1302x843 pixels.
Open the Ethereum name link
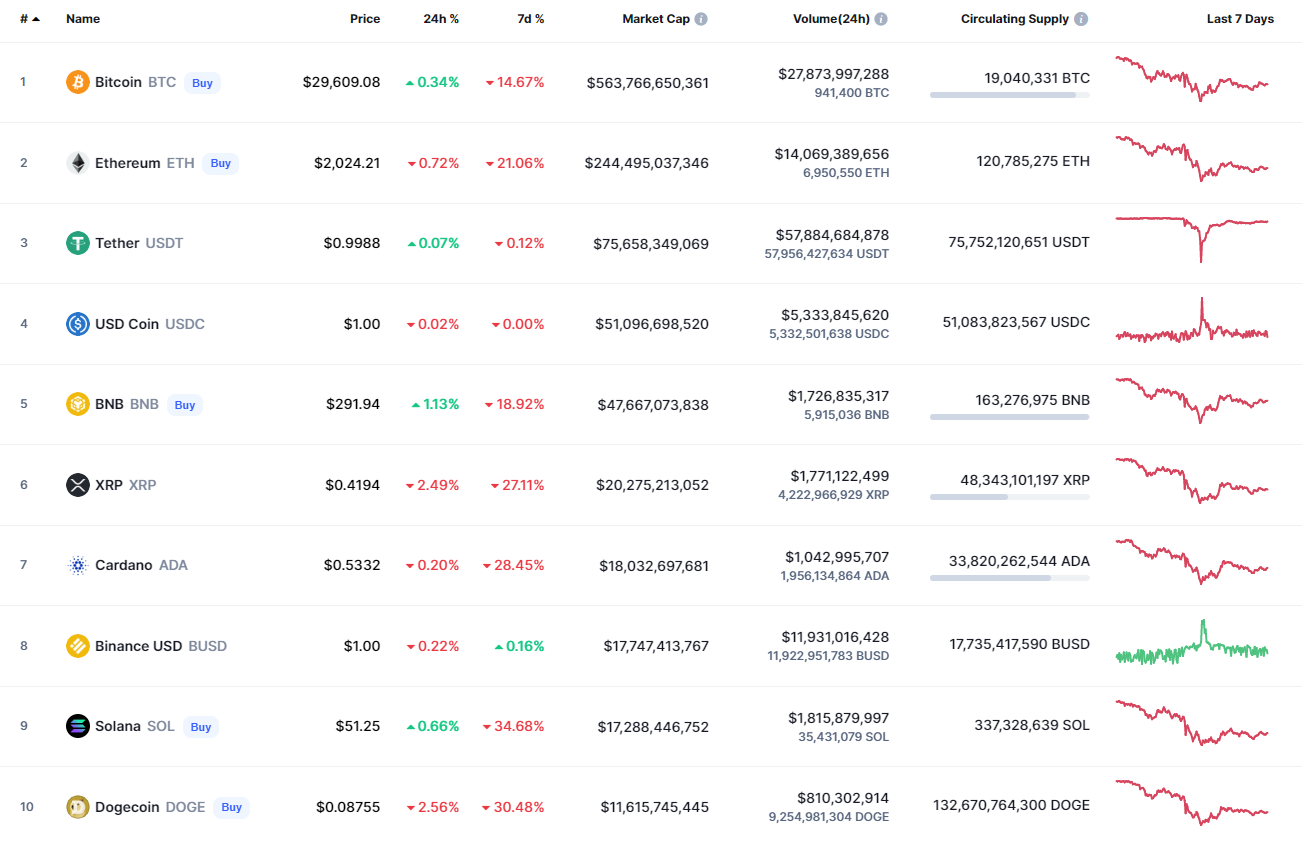127,163
